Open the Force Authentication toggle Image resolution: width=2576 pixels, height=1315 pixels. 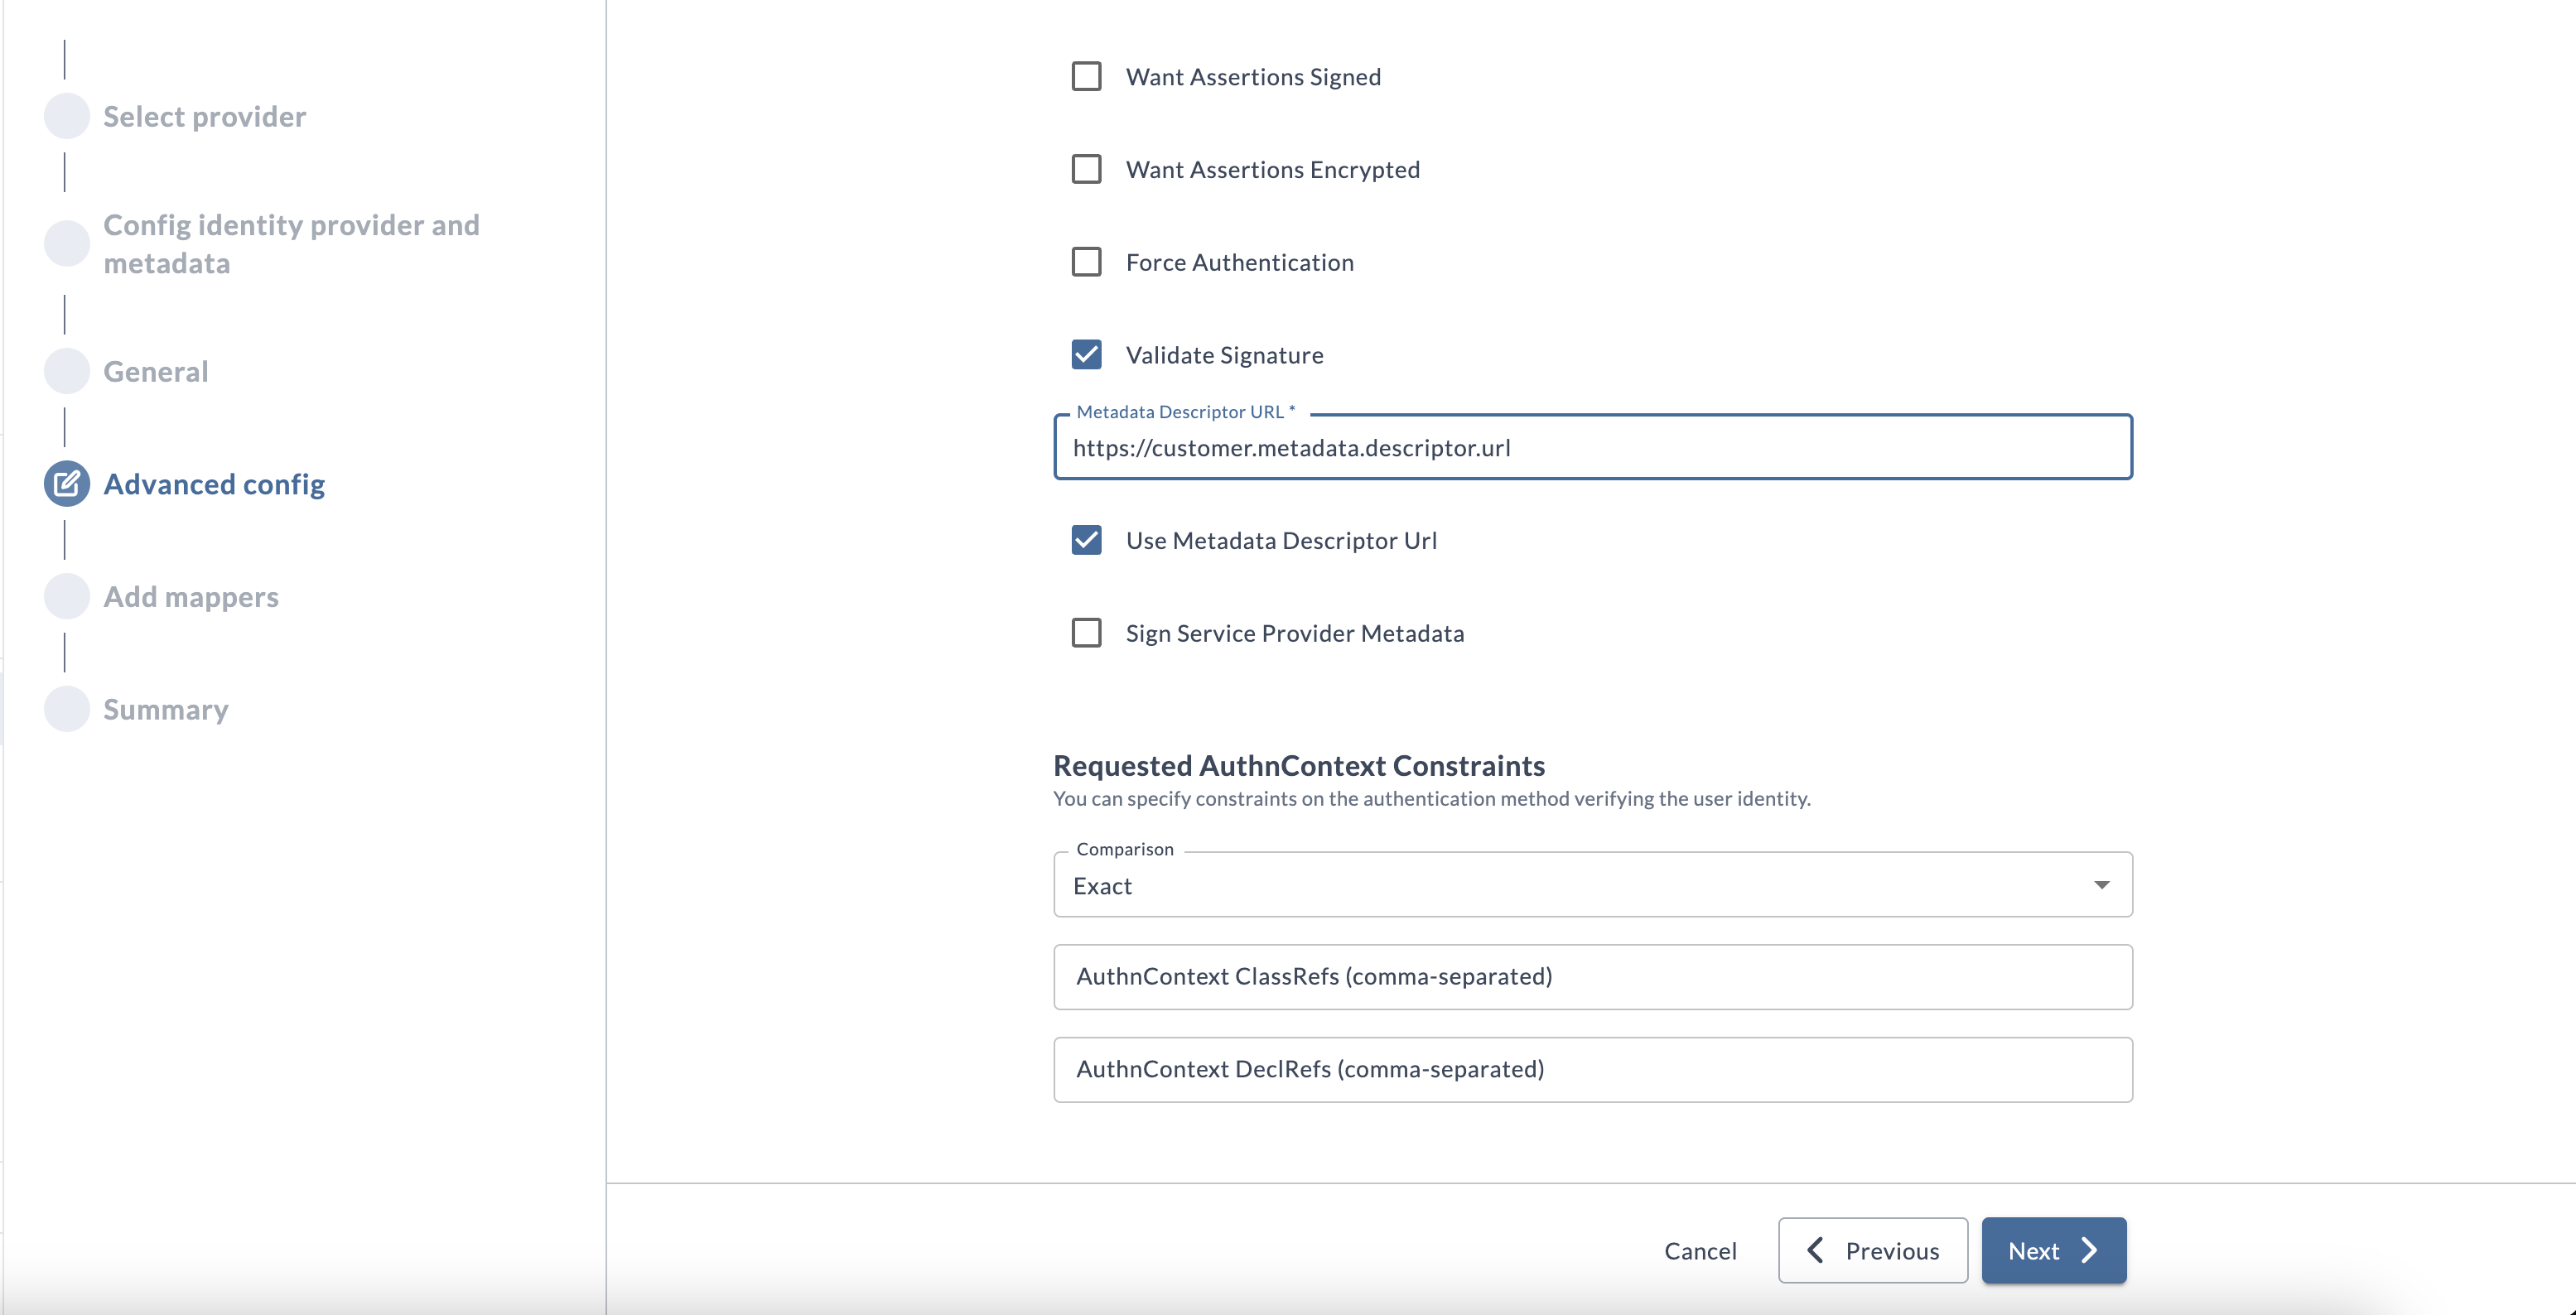[1088, 262]
